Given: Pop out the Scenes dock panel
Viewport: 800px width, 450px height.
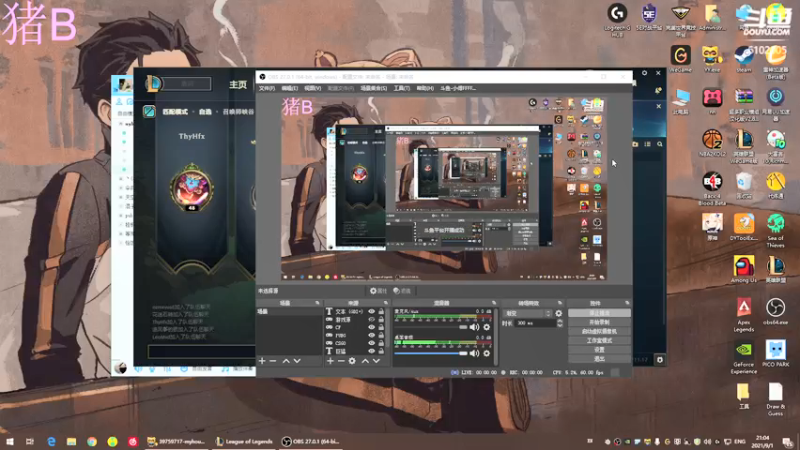Looking at the screenshot, I should point(317,303).
